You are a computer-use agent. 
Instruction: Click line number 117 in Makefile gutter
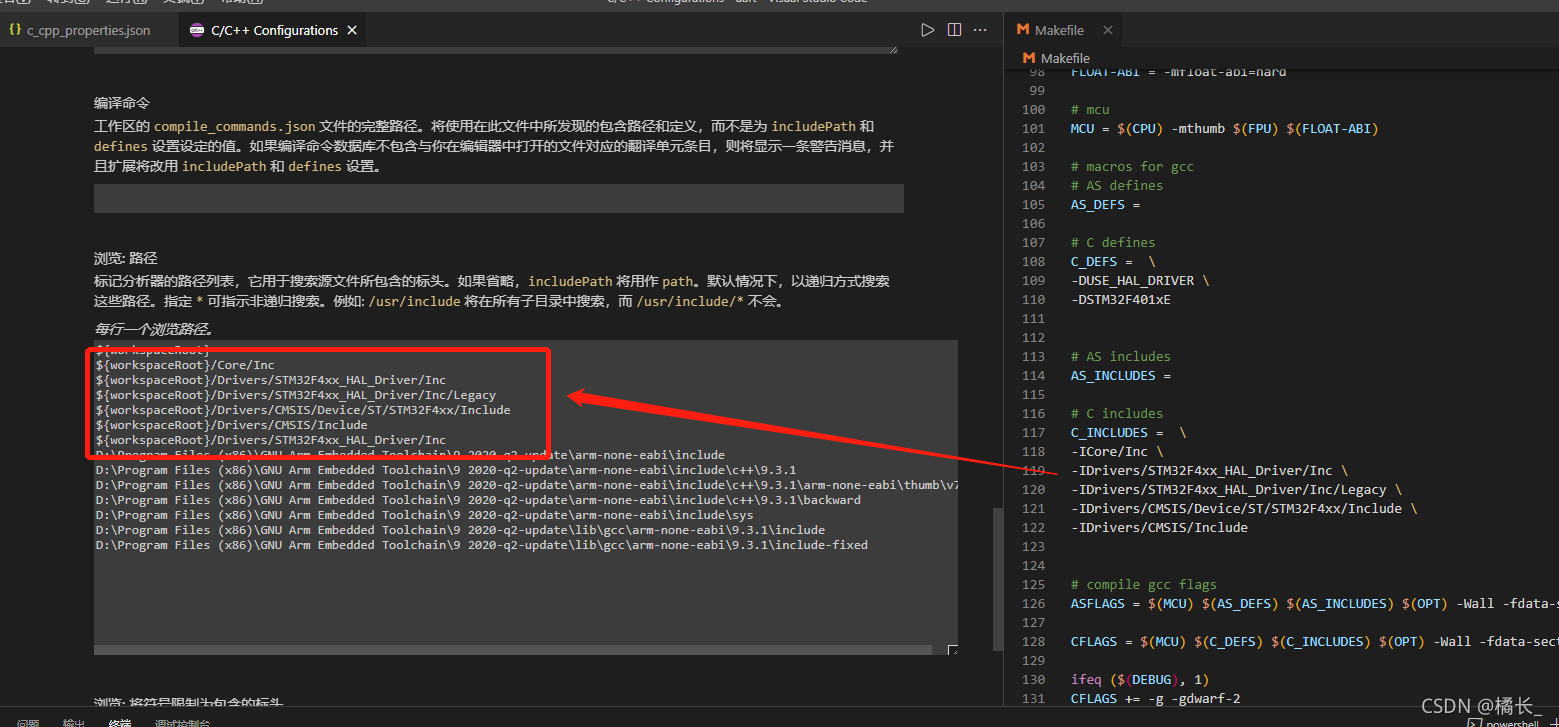1033,432
